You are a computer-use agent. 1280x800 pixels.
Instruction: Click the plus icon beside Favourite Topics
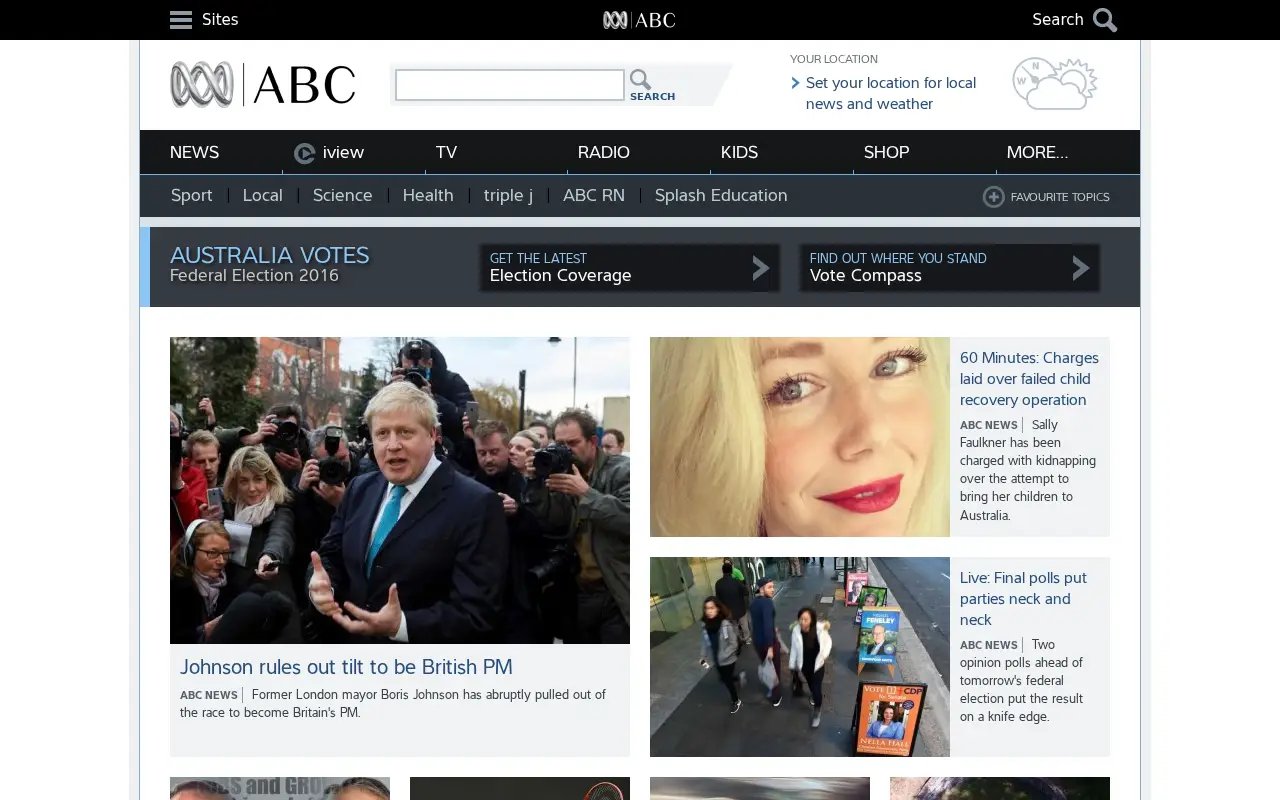tap(993, 197)
